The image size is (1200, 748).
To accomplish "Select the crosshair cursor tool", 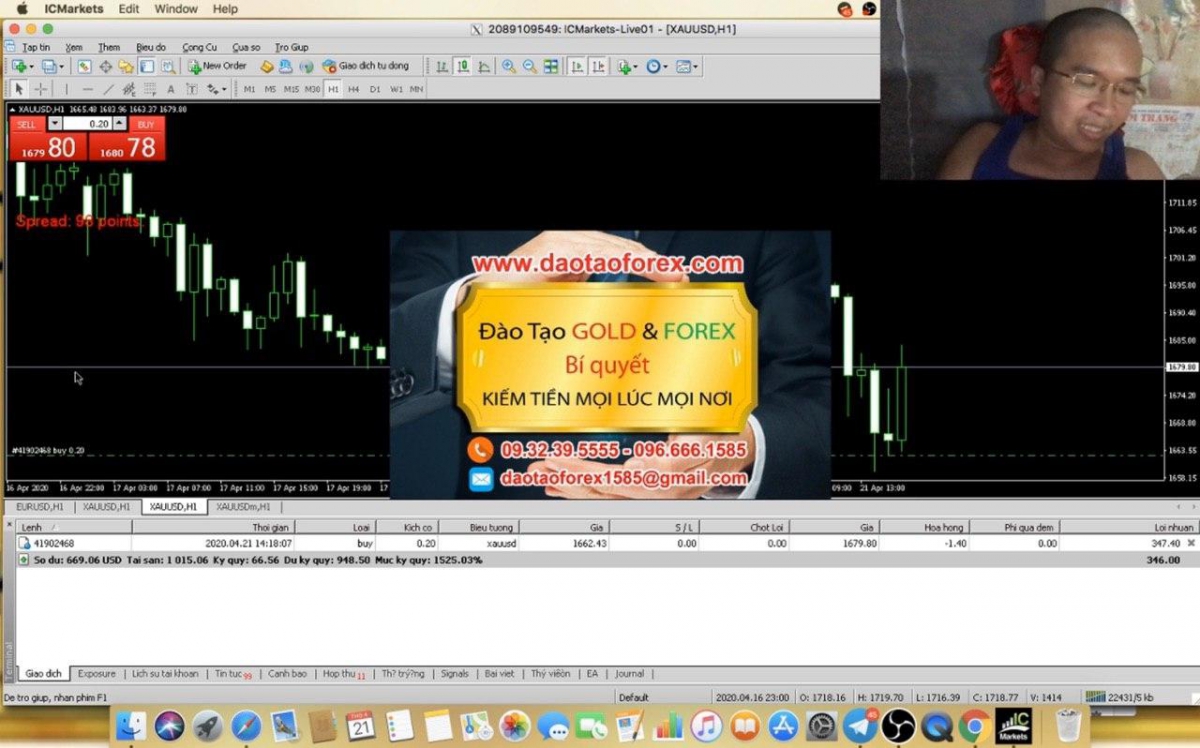I will [41, 89].
